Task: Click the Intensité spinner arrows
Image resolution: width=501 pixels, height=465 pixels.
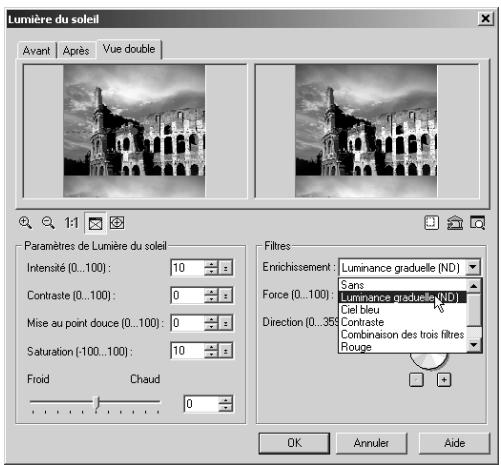Action: click(211, 268)
